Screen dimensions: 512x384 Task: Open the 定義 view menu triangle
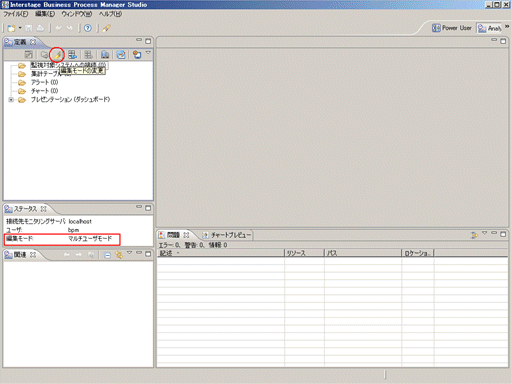tap(148, 53)
